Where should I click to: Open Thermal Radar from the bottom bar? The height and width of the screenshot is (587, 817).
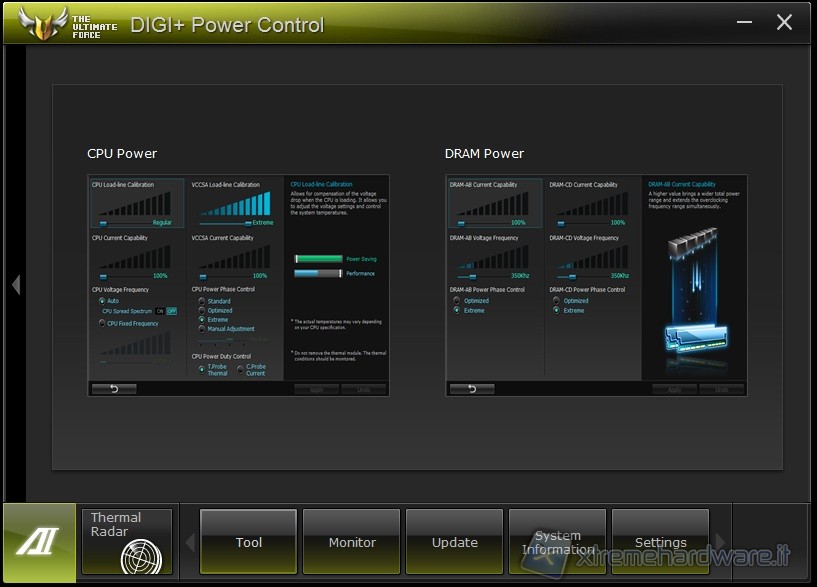pos(127,542)
